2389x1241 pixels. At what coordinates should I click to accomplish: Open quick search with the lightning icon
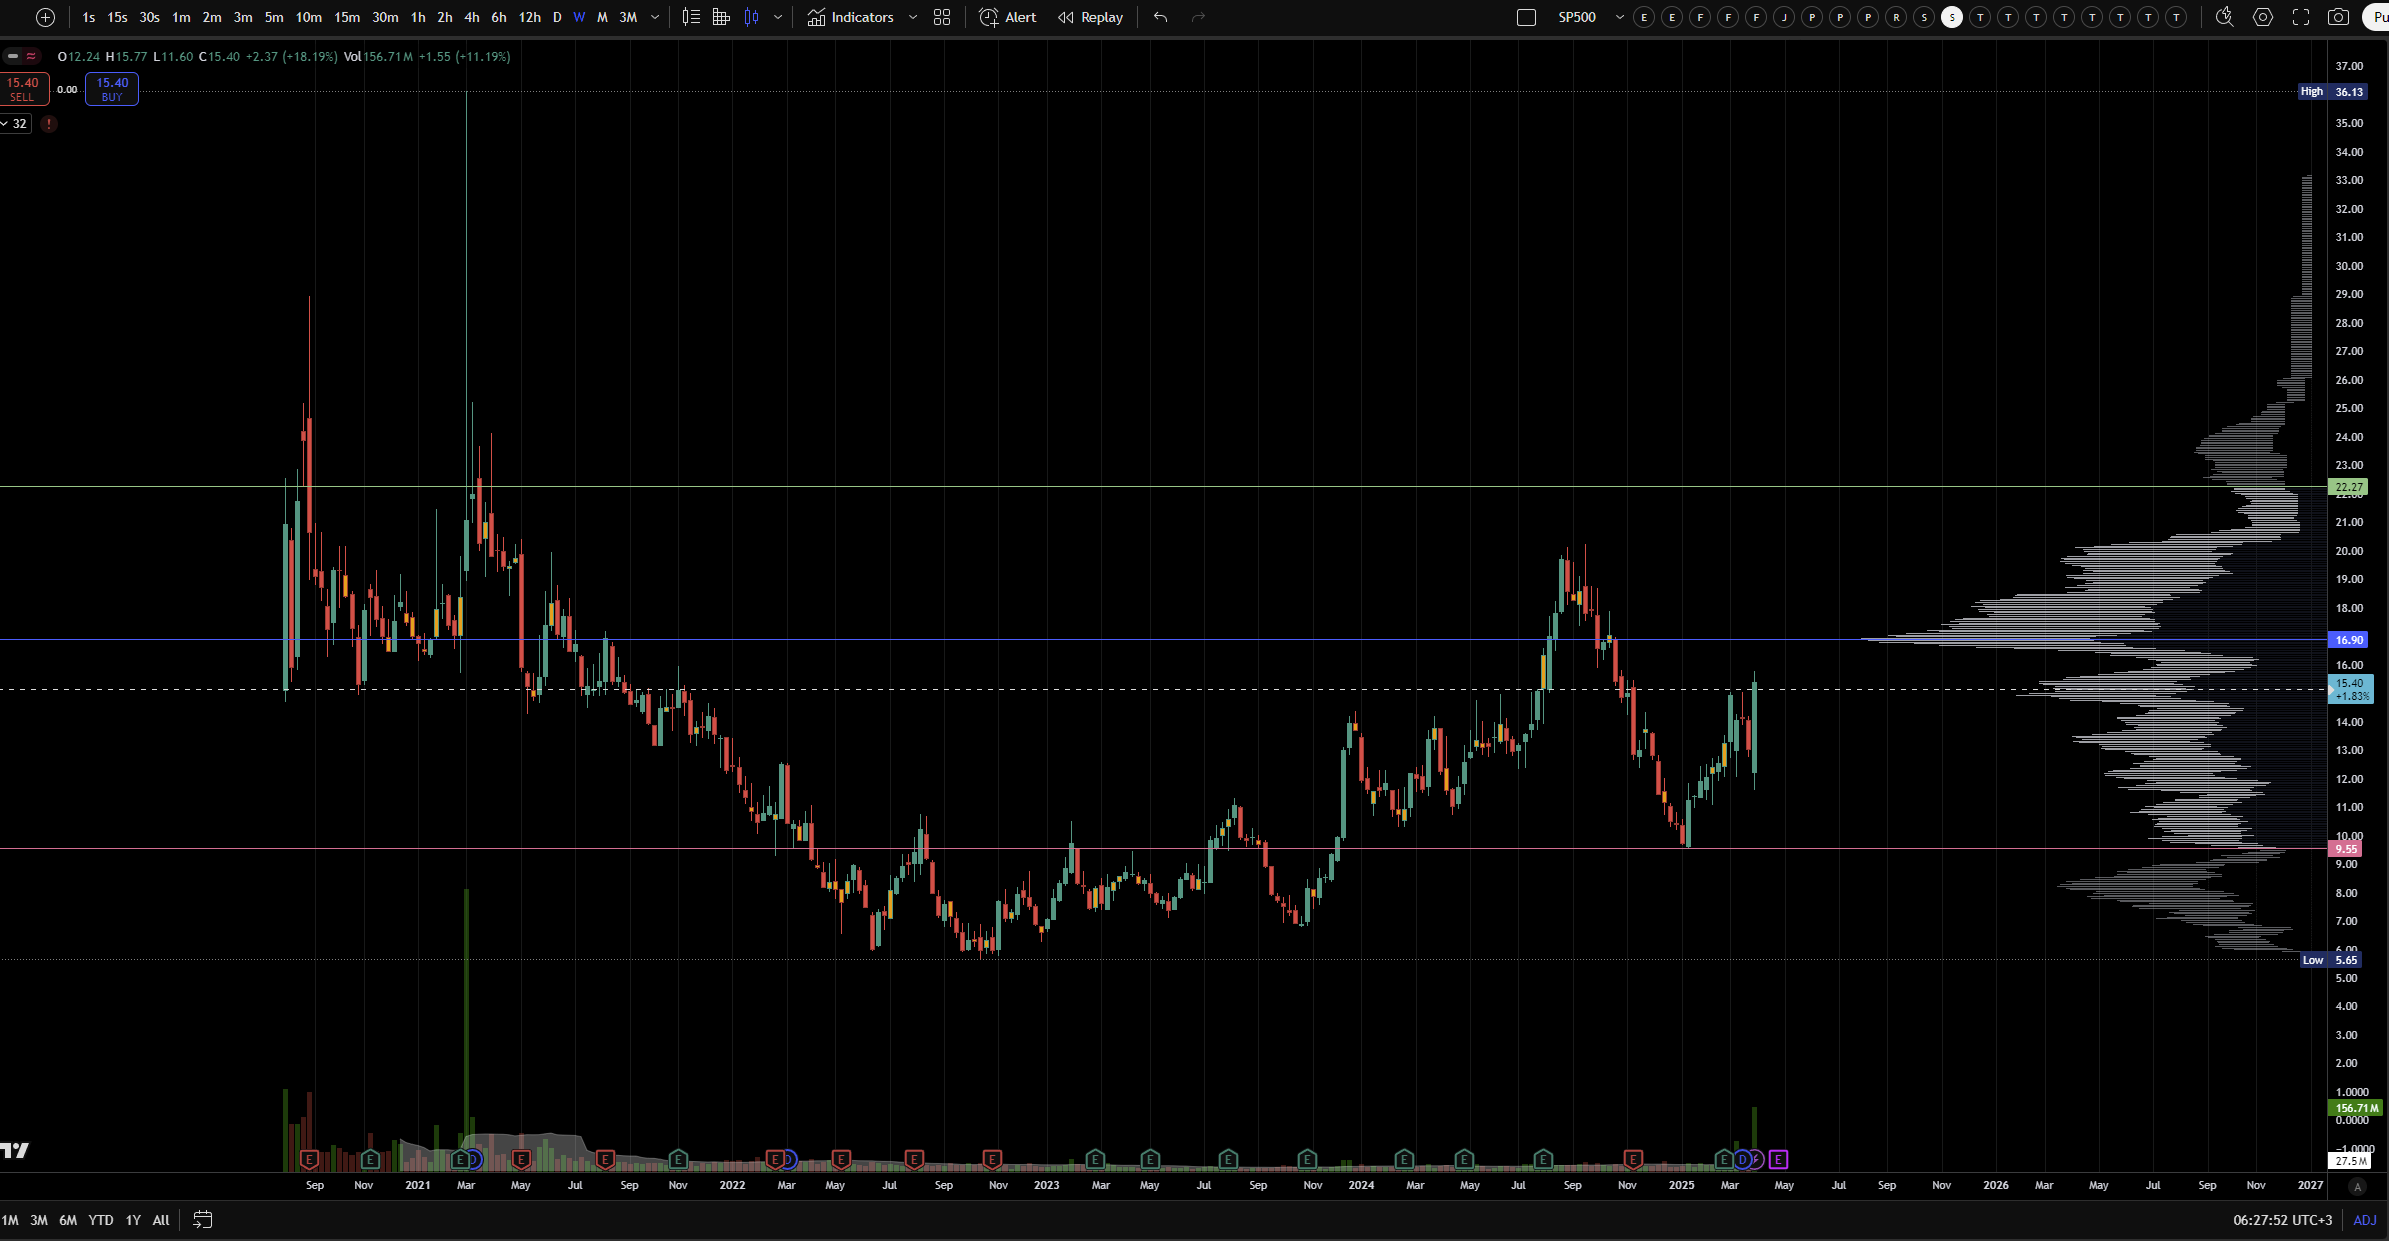pos(2224,17)
